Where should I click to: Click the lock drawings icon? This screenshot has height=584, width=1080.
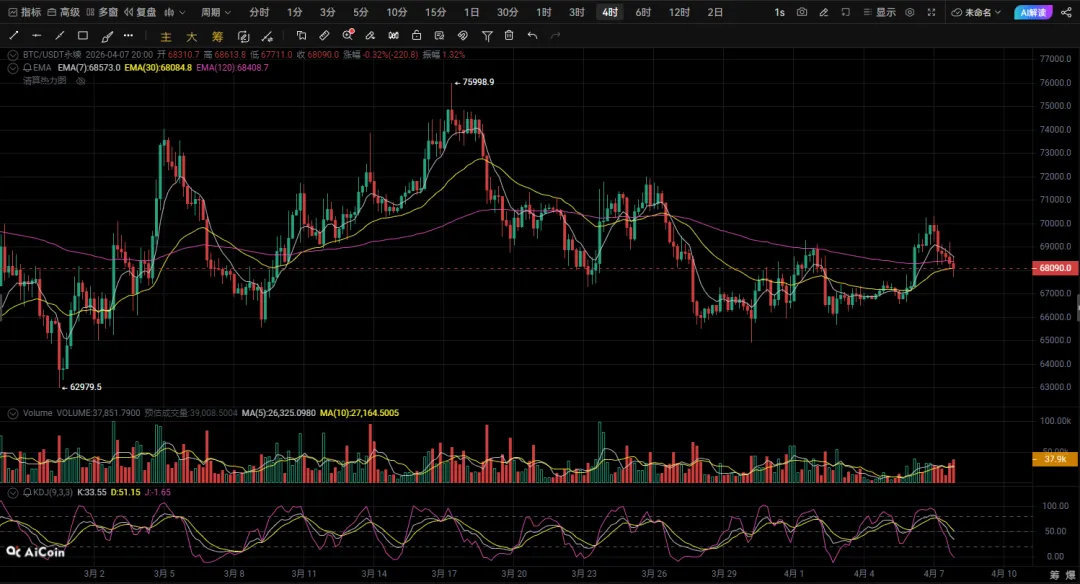coord(416,35)
